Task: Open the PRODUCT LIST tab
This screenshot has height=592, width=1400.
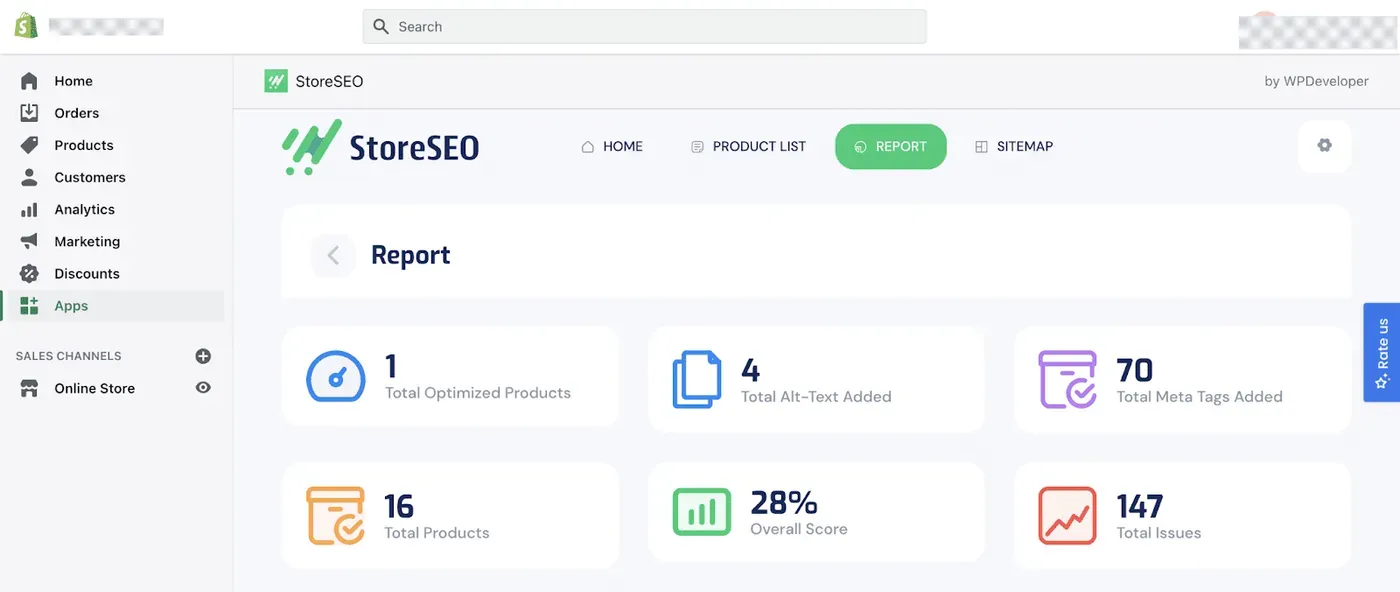Action: click(748, 146)
